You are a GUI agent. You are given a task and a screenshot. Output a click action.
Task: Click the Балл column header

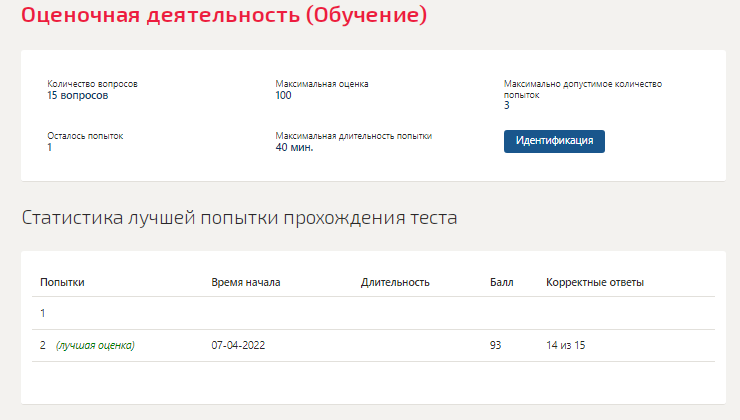[501, 282]
